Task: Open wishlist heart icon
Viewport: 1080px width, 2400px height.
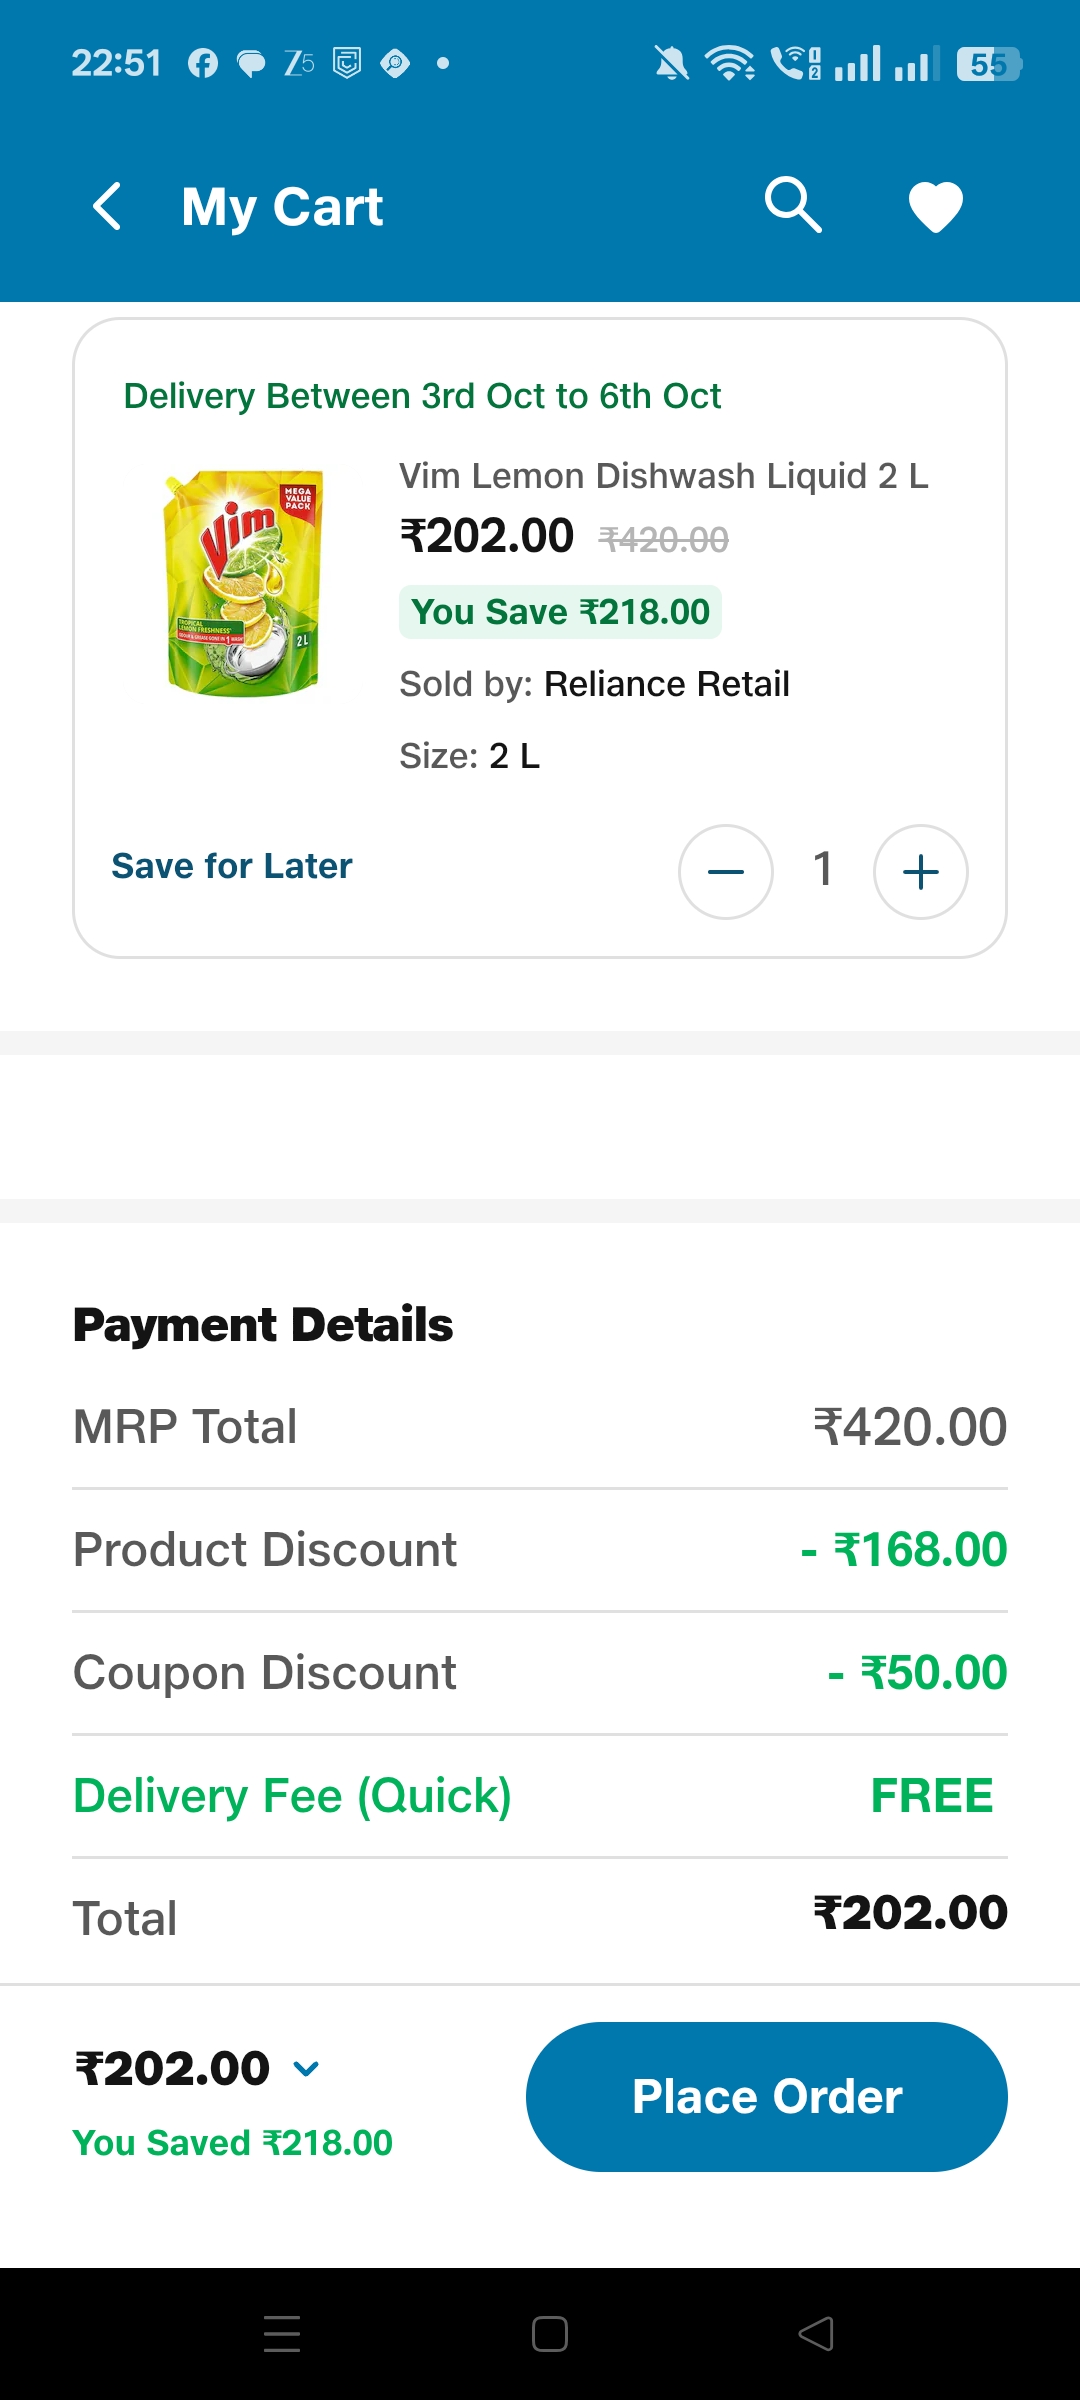Action: coord(935,207)
